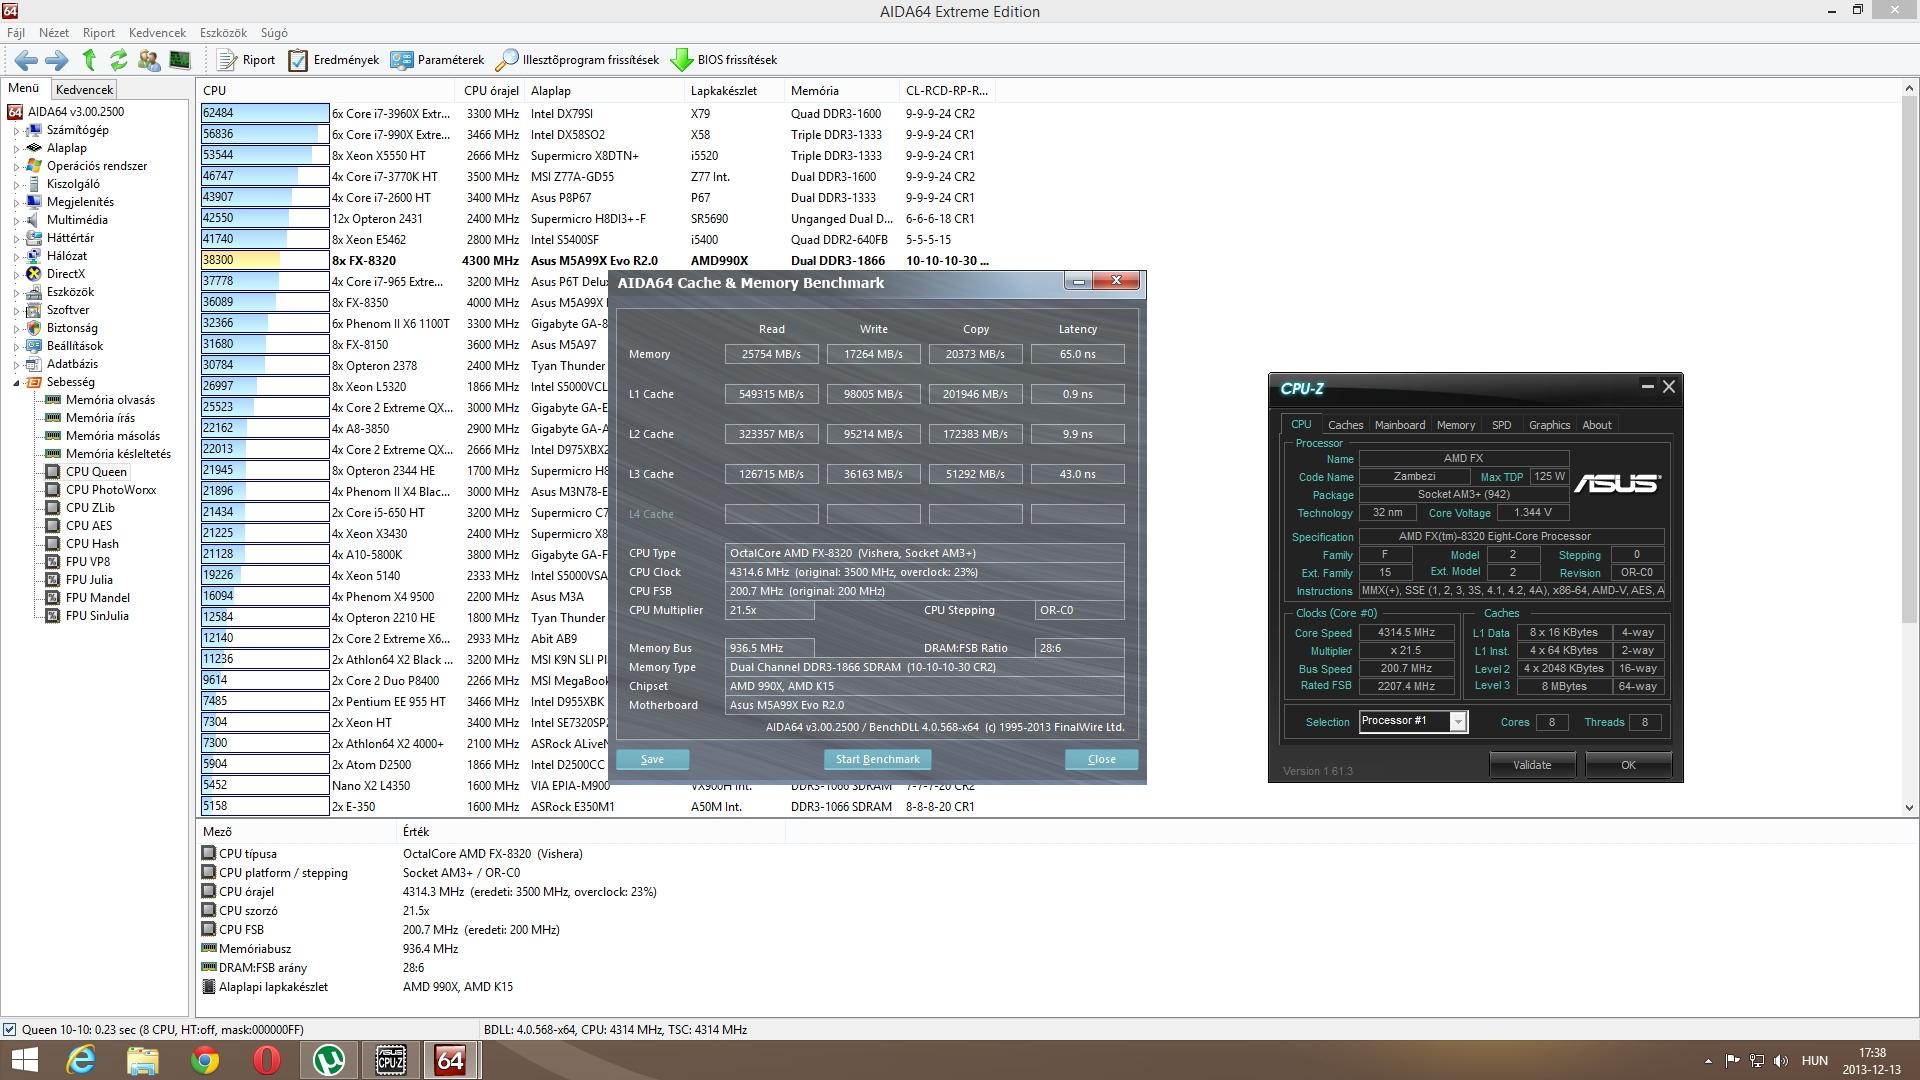Image resolution: width=1920 pixels, height=1080 pixels.
Task: Open the Eszközök menu in menu bar
Action: (223, 33)
